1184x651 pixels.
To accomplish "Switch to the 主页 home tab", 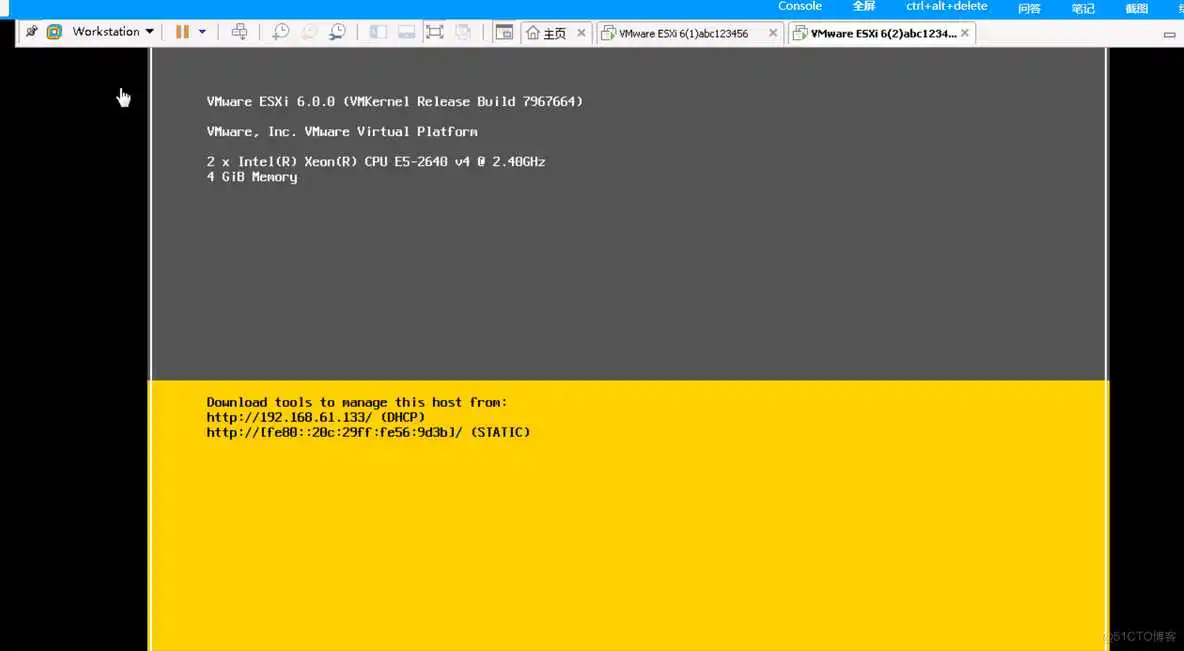I will point(547,33).
